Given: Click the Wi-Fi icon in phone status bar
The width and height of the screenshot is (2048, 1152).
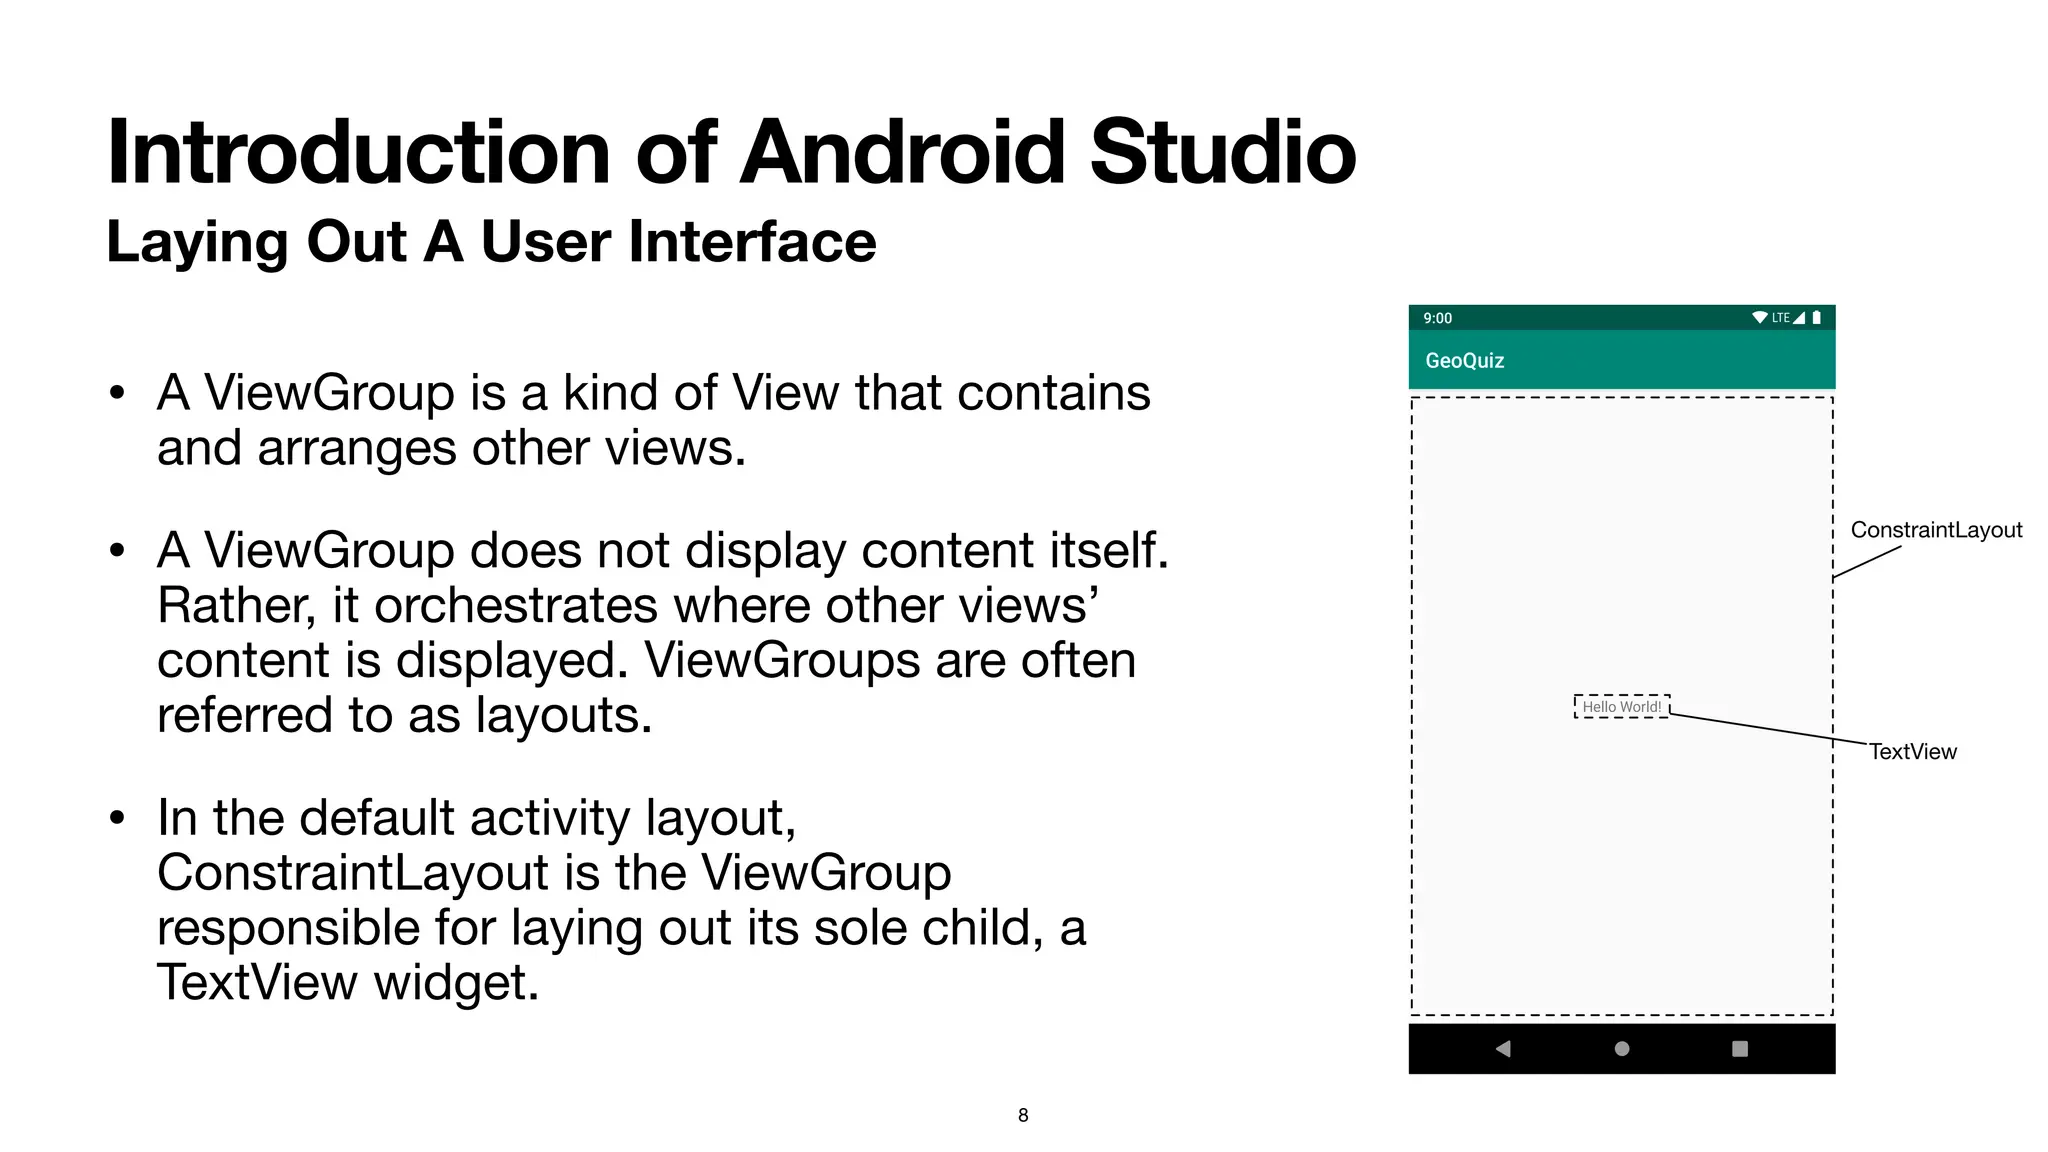Looking at the screenshot, I should pos(1760,318).
